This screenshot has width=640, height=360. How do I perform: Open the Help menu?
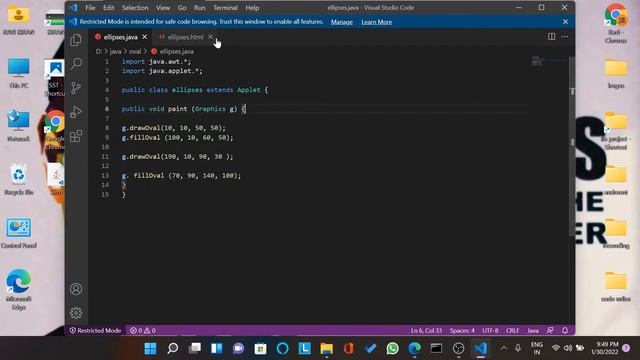252,8
